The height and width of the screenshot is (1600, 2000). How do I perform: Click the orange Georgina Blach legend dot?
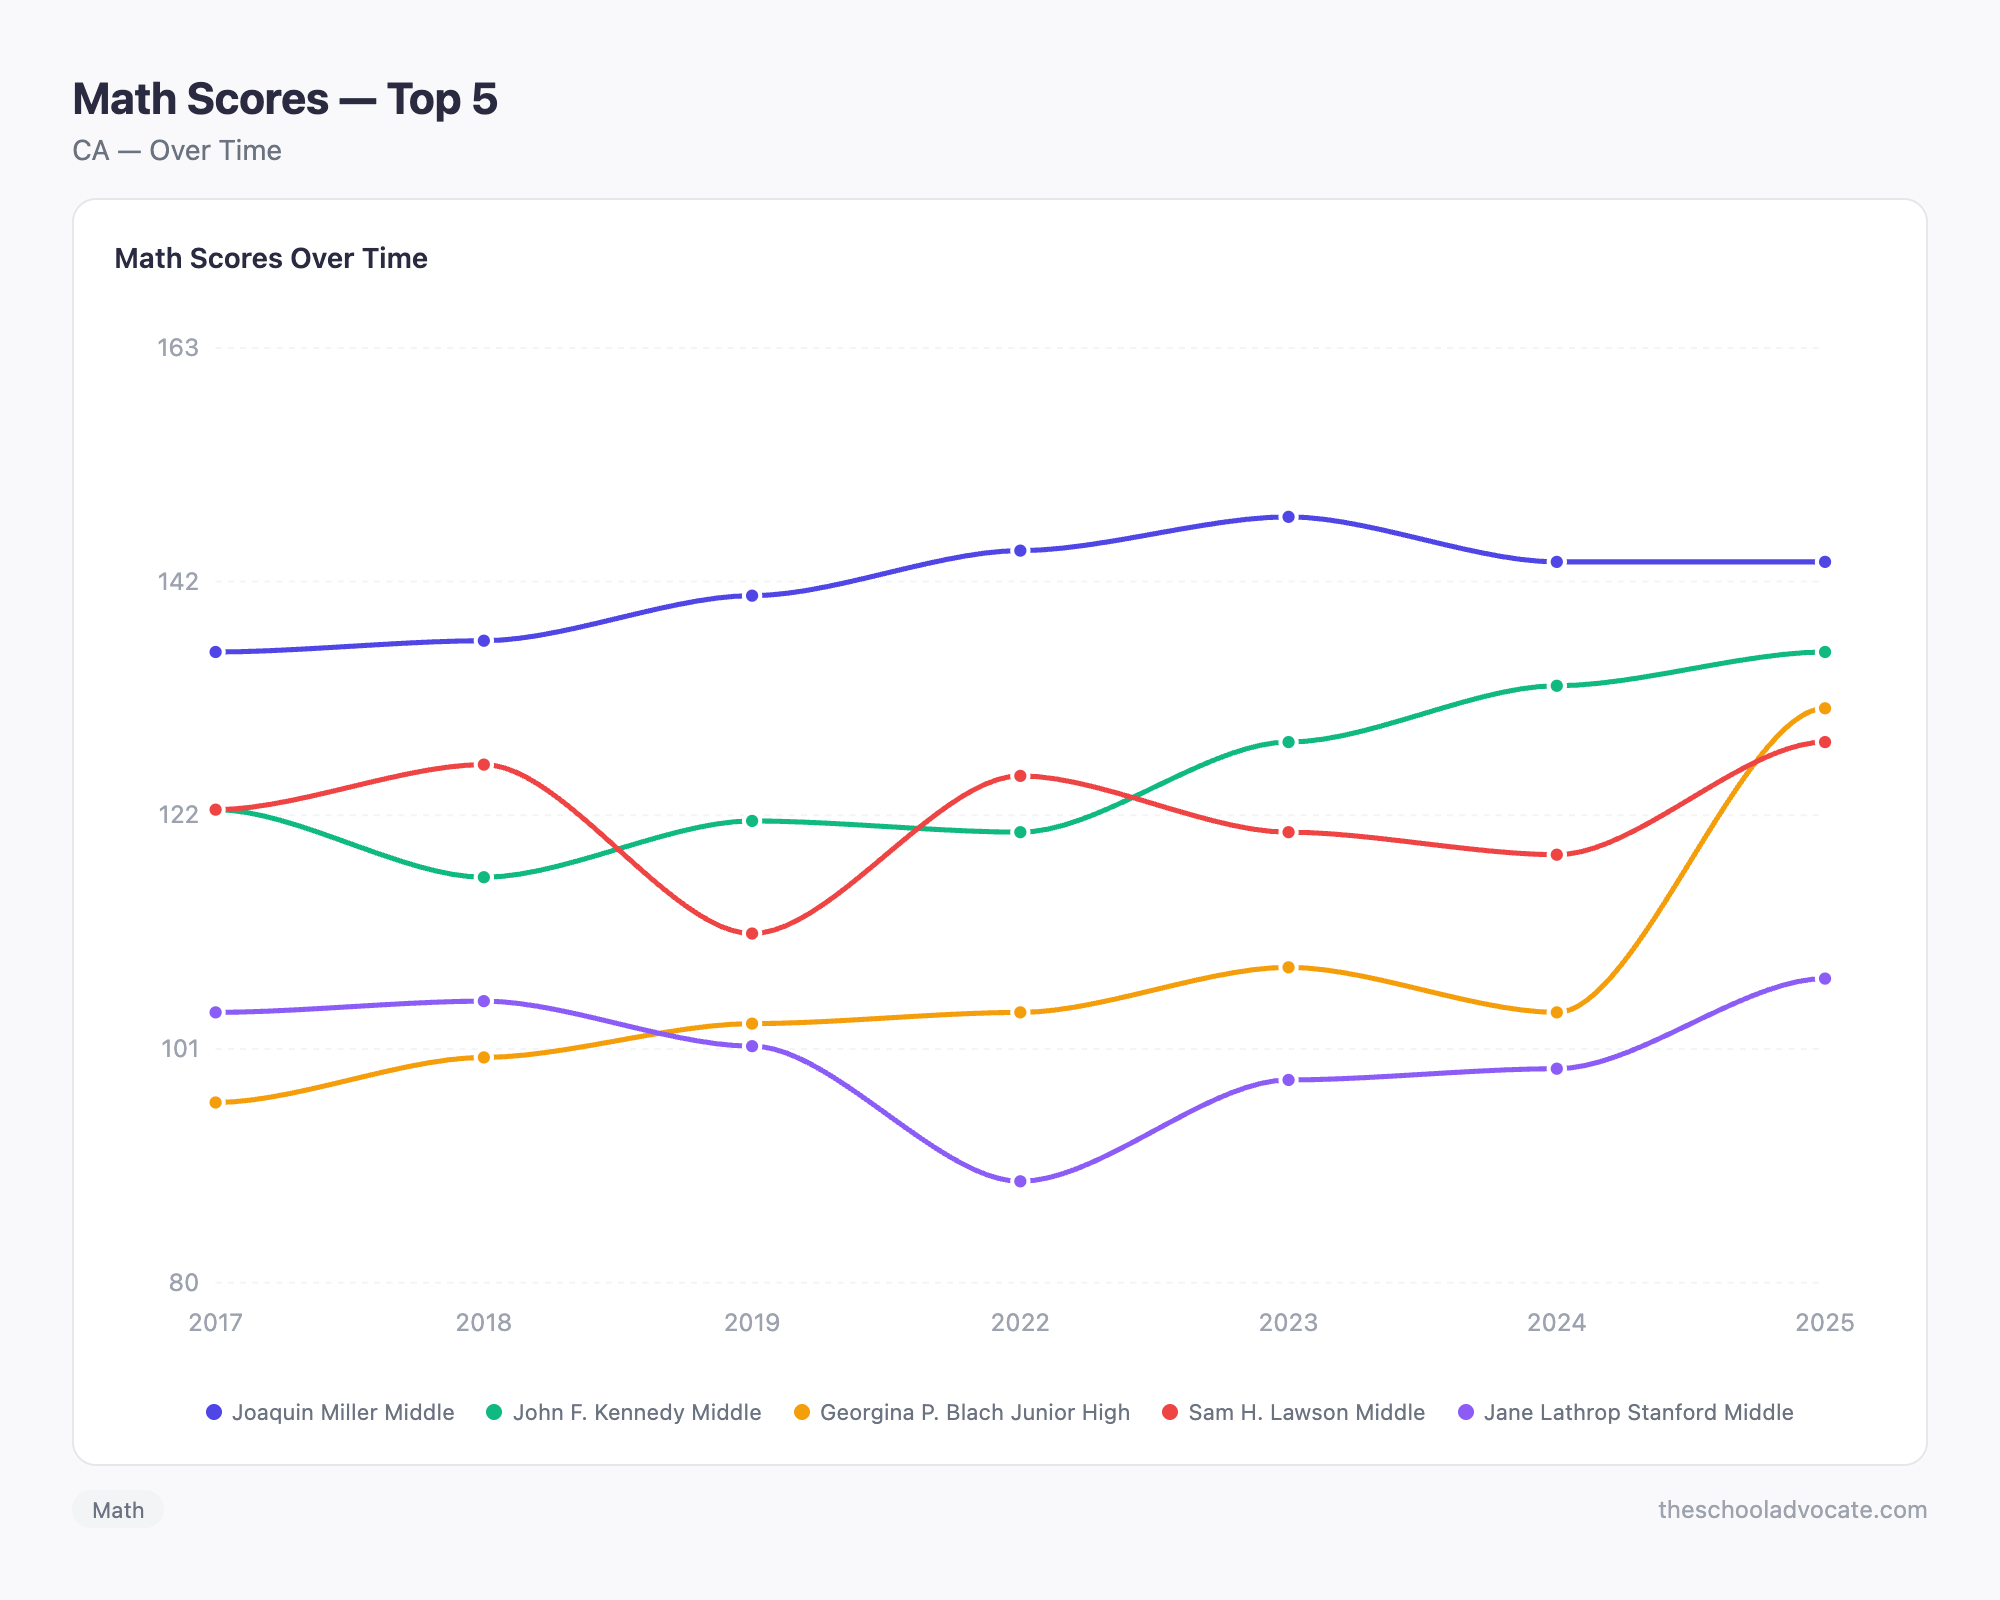tap(802, 1412)
